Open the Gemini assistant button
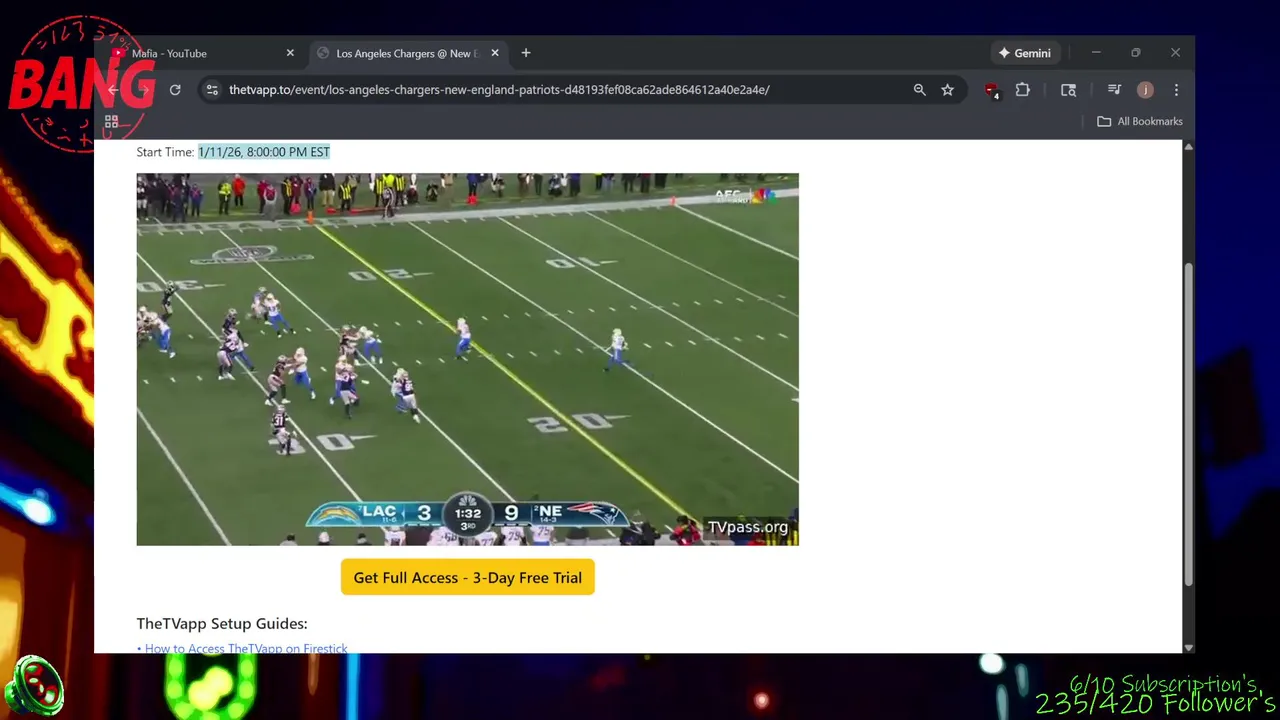Image resolution: width=1280 pixels, height=720 pixels. pyautogui.click(x=1024, y=53)
